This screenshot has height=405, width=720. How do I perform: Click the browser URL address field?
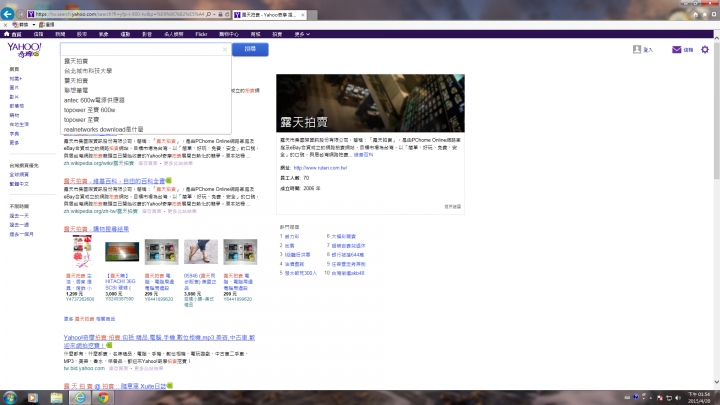[120, 14]
